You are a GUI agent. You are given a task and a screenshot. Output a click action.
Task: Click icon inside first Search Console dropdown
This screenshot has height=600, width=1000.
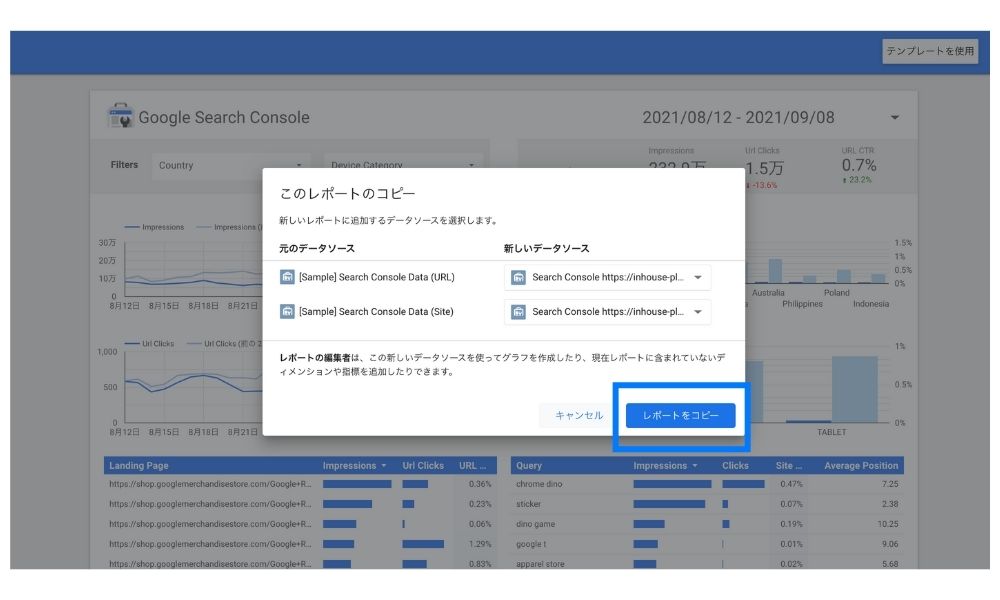(x=518, y=277)
